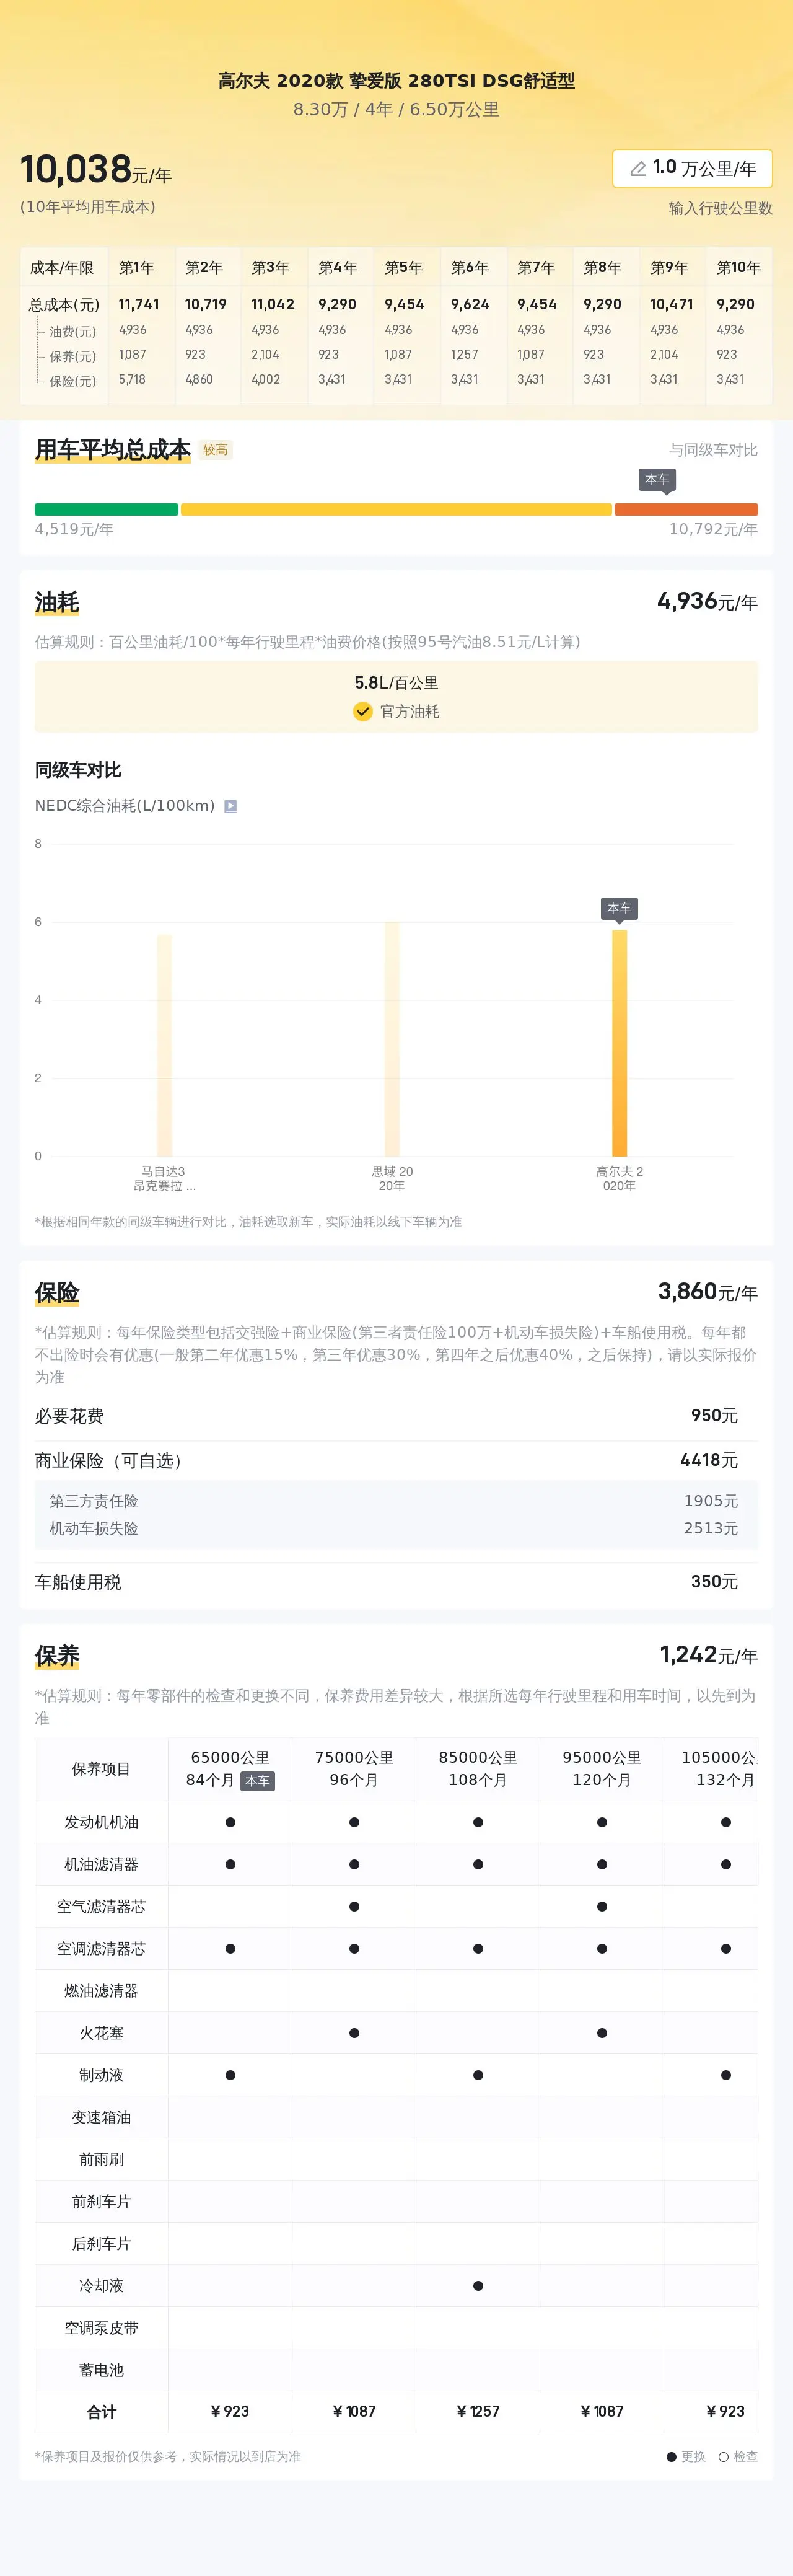Screen dimensions: 793x2576
Task: Click the green segment of cost bar
Action: (106, 509)
